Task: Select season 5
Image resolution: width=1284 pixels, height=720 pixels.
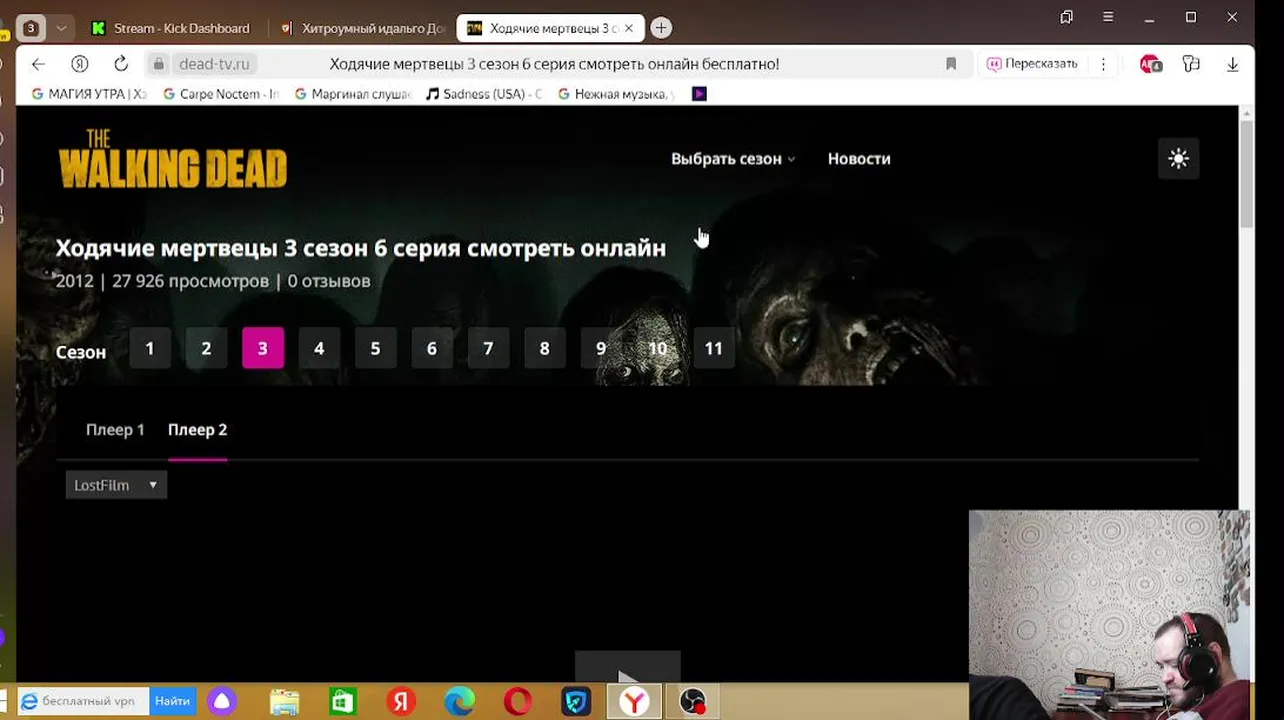Action: 375,348
